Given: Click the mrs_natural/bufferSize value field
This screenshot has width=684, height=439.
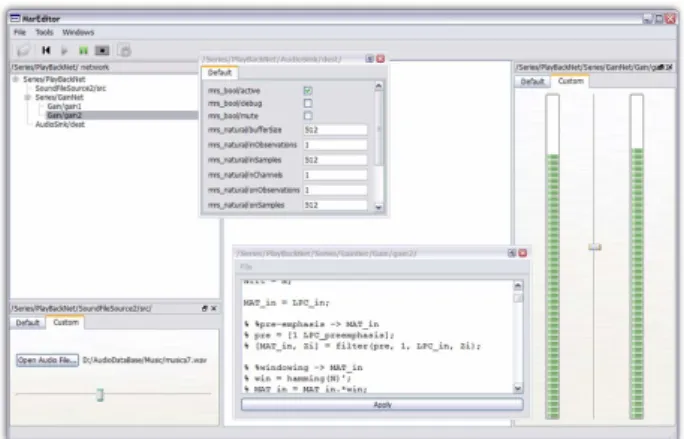Looking at the screenshot, I should tap(335, 130).
